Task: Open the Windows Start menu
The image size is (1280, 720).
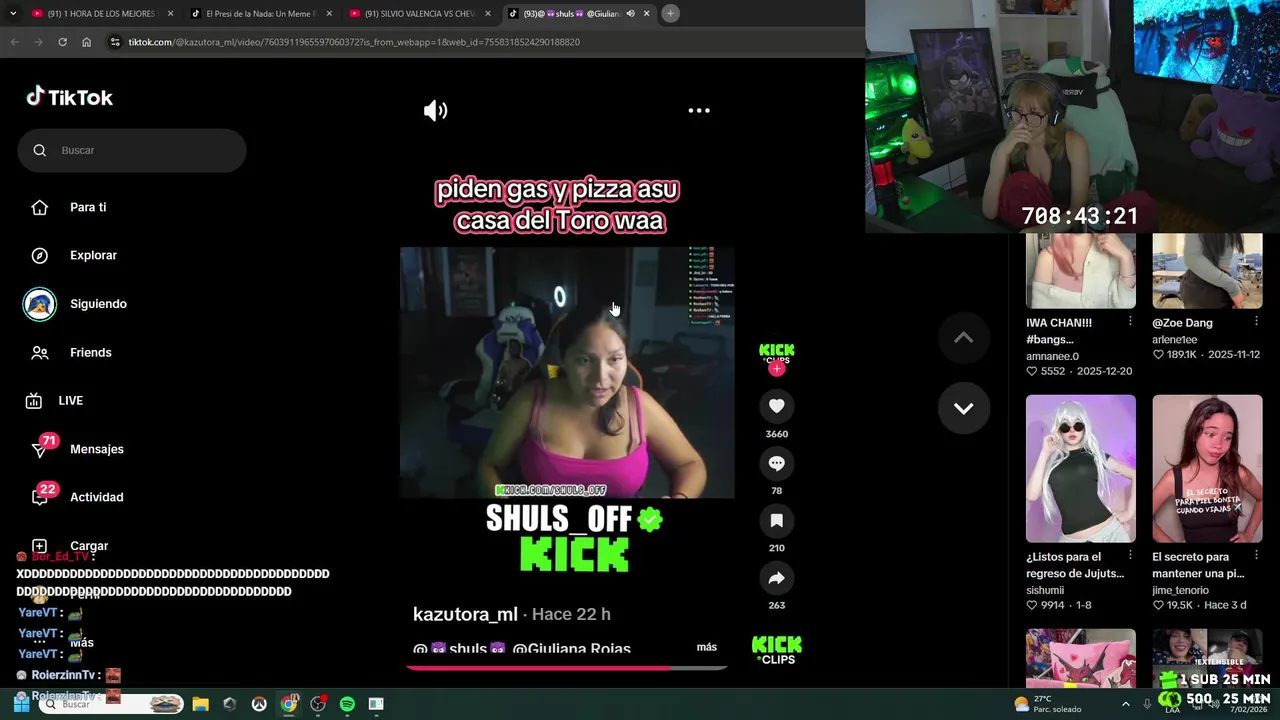Action: (21, 704)
